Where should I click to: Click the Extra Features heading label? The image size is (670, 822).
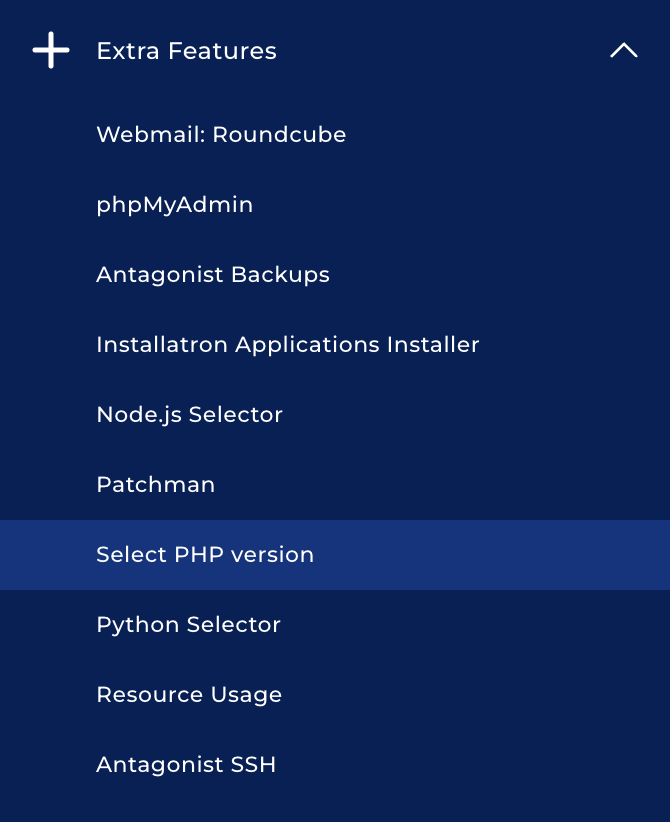coord(186,50)
